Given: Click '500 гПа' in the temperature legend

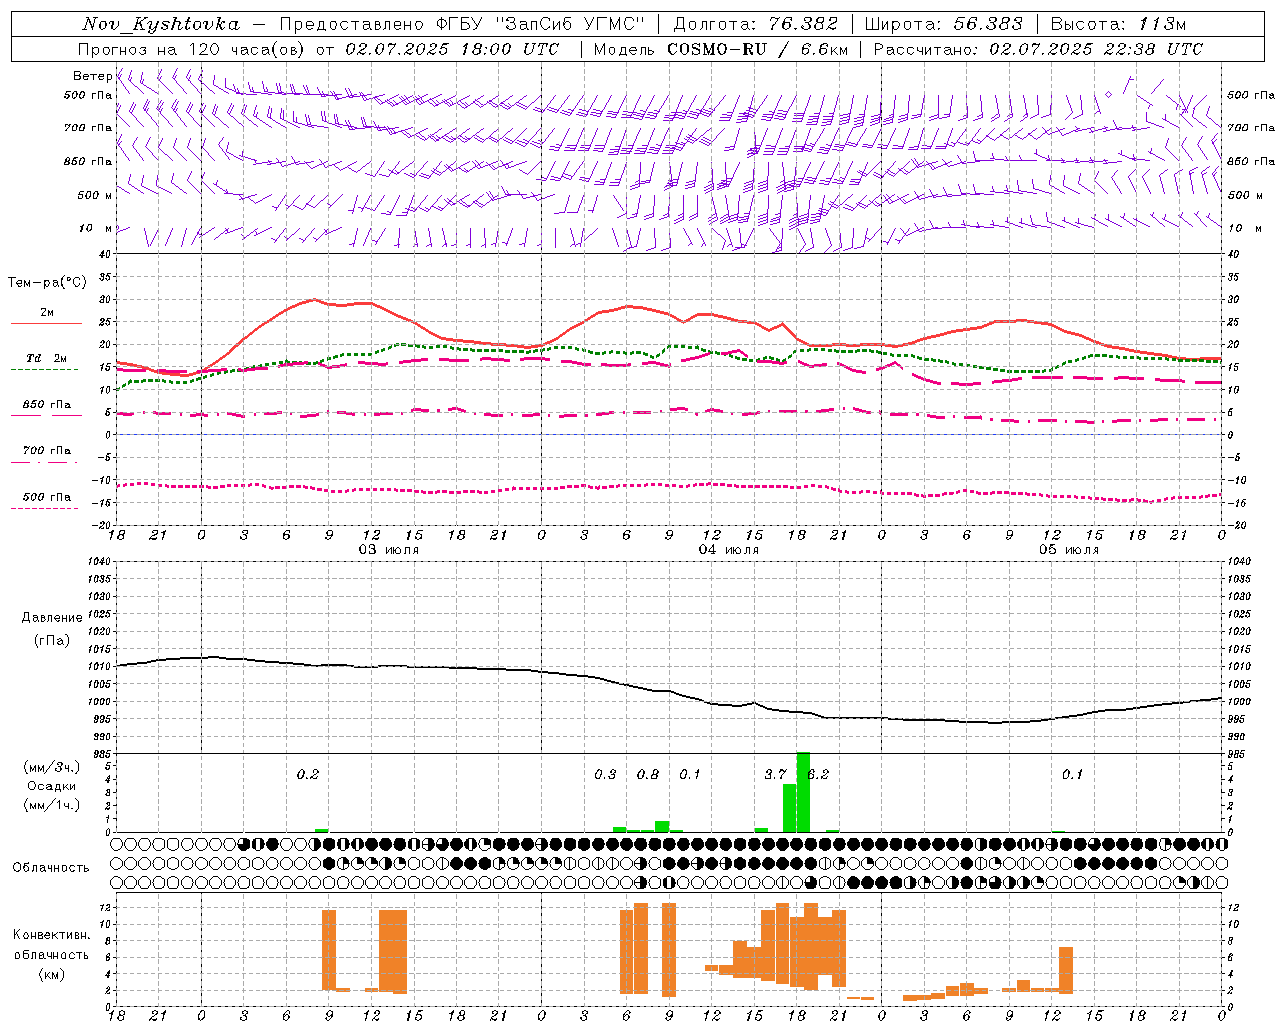Looking at the screenshot, I should click(x=46, y=497).
